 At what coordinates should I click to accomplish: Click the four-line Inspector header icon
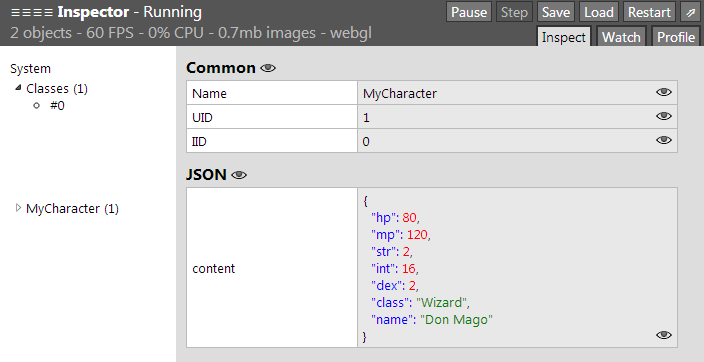point(31,13)
